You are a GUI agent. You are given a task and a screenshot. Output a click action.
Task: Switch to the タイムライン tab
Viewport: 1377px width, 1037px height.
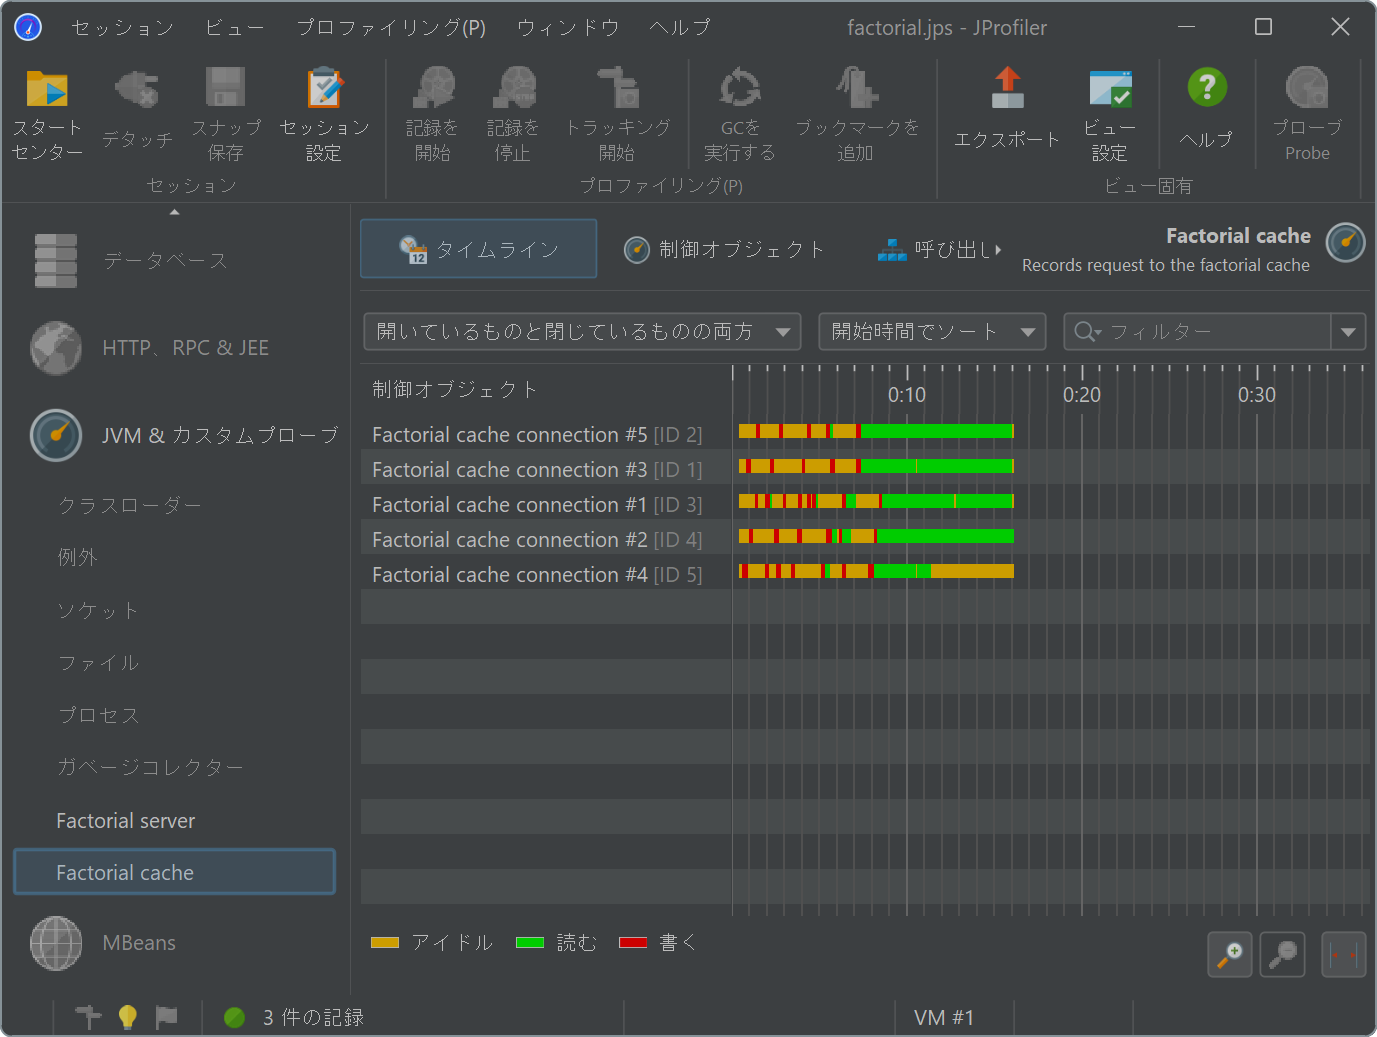(x=479, y=249)
